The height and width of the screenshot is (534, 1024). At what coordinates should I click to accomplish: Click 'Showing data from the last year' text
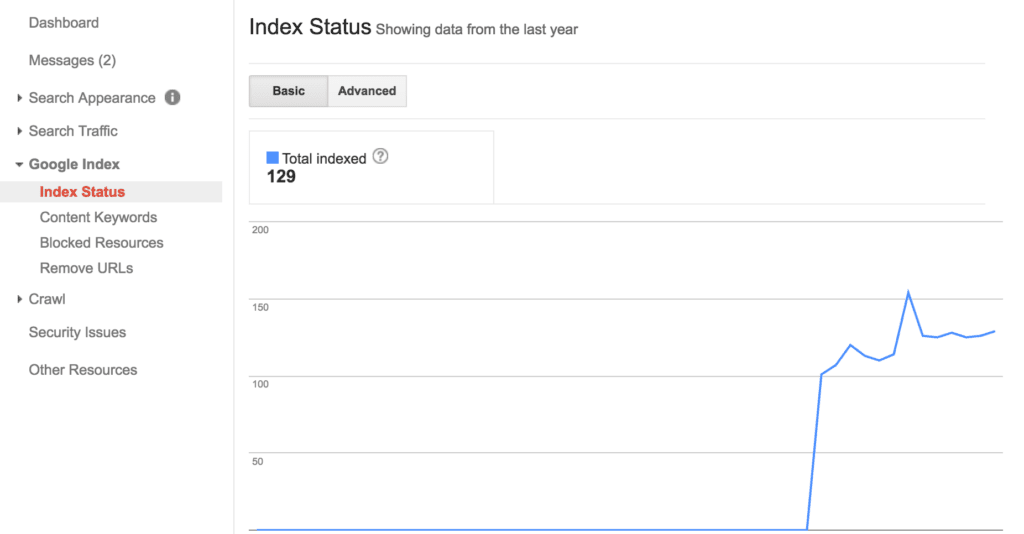pyautogui.click(x=477, y=29)
